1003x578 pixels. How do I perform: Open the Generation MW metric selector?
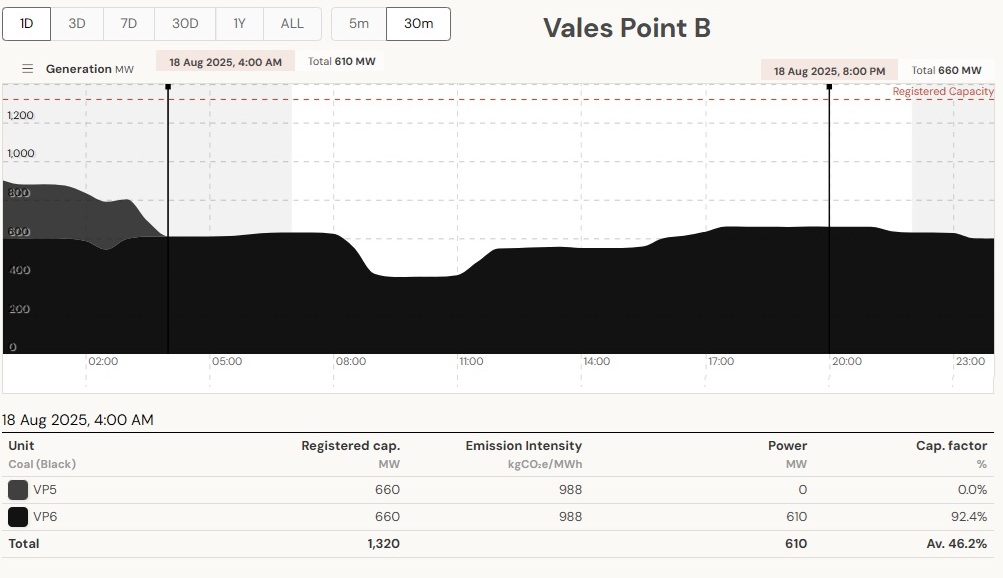point(90,69)
